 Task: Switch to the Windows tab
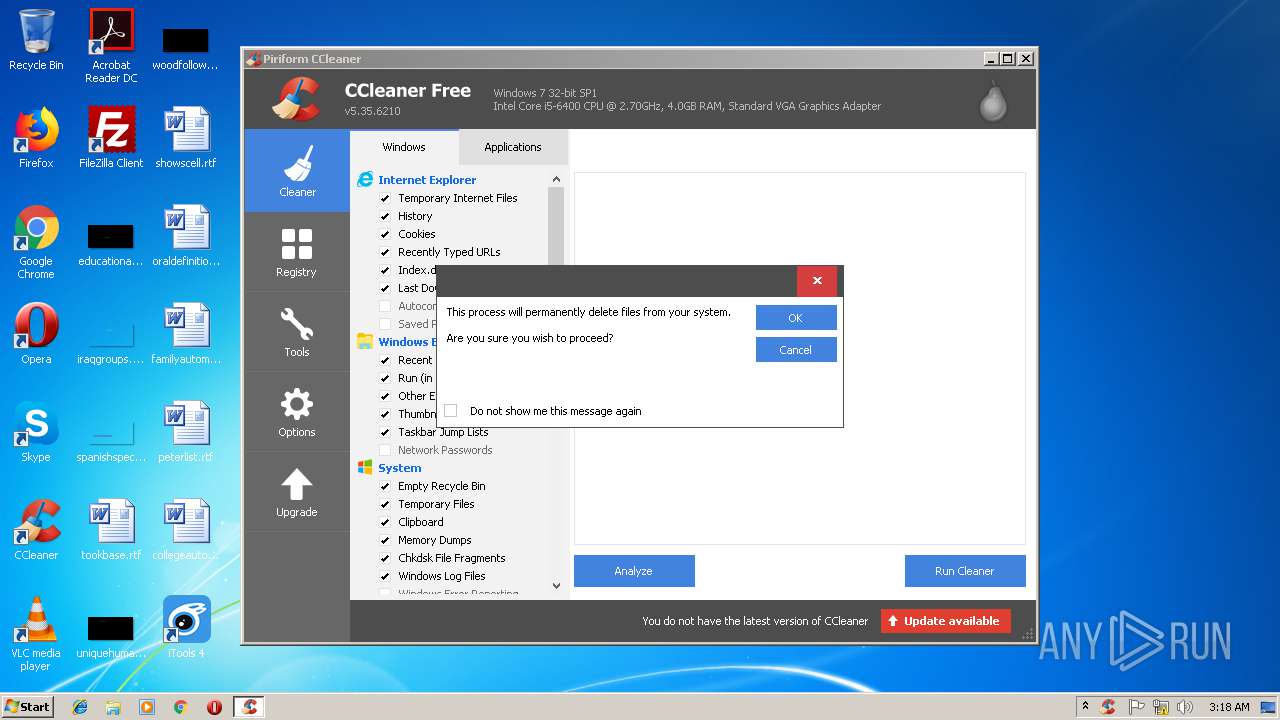pos(404,147)
